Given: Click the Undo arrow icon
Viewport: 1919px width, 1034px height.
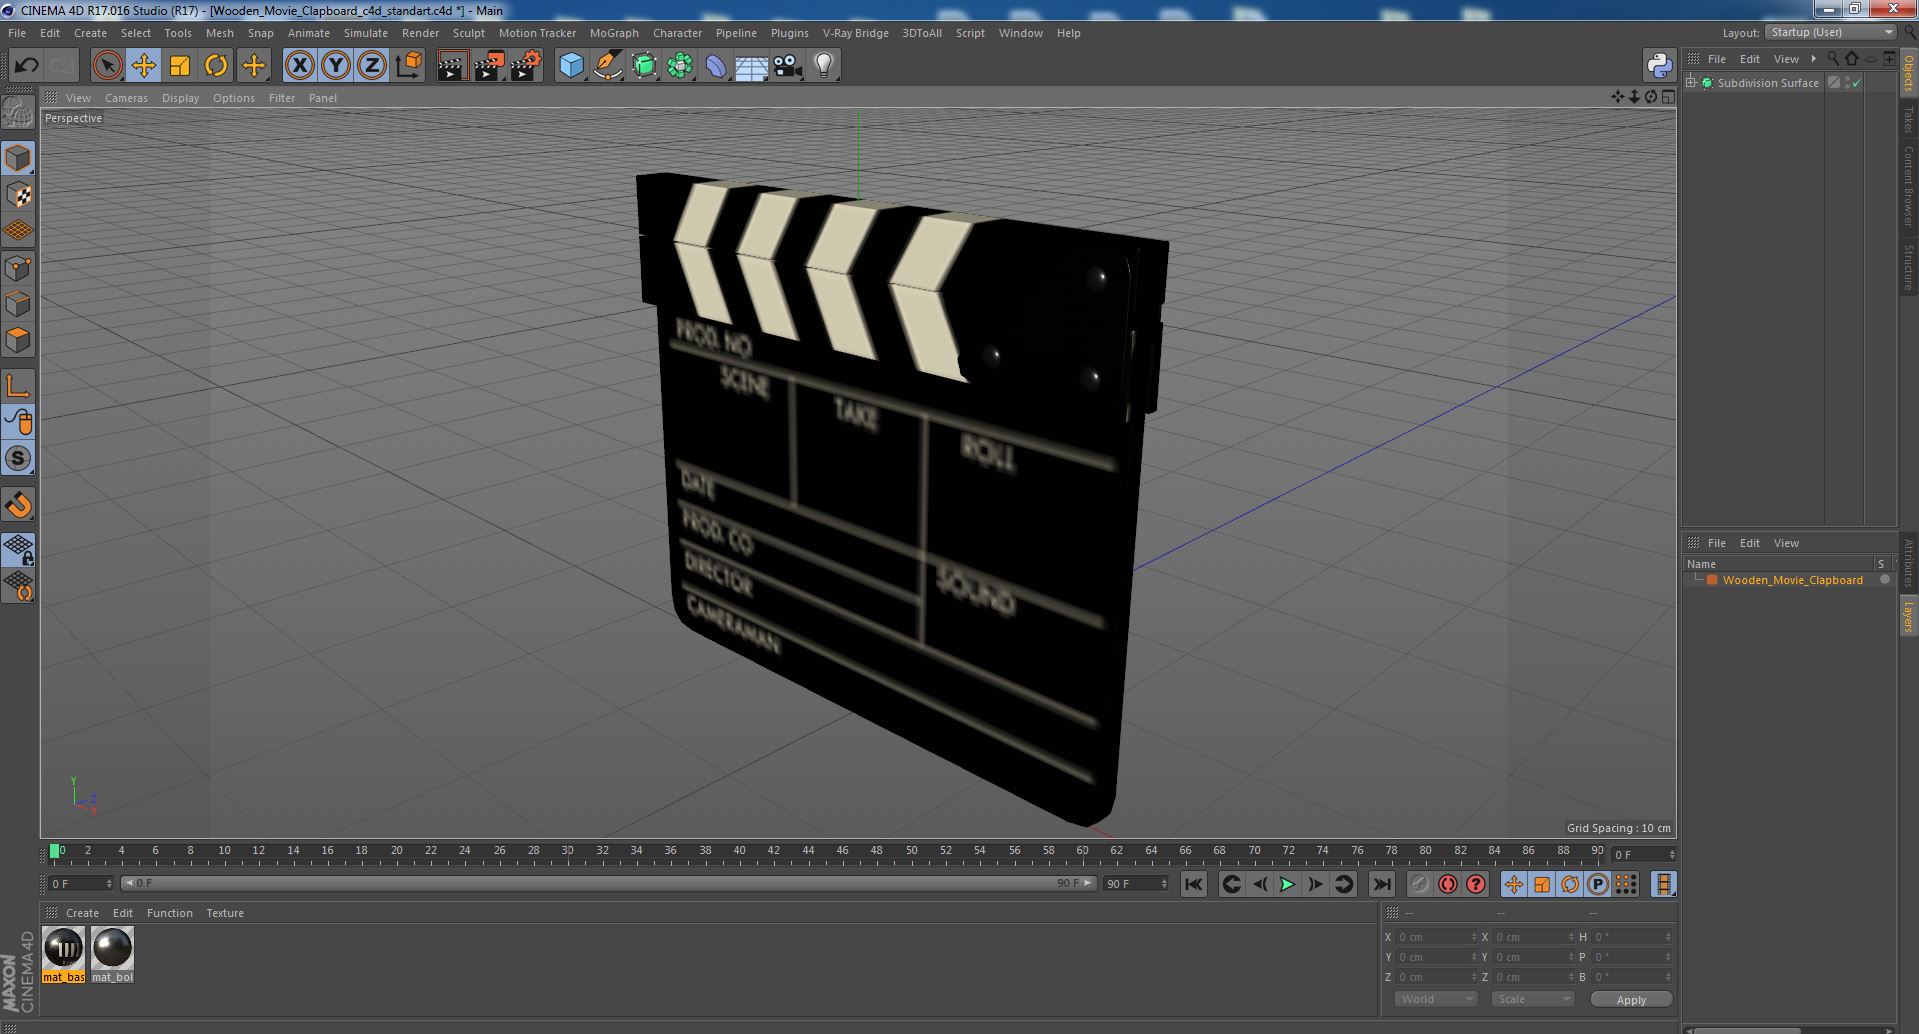Looking at the screenshot, I should point(26,66).
